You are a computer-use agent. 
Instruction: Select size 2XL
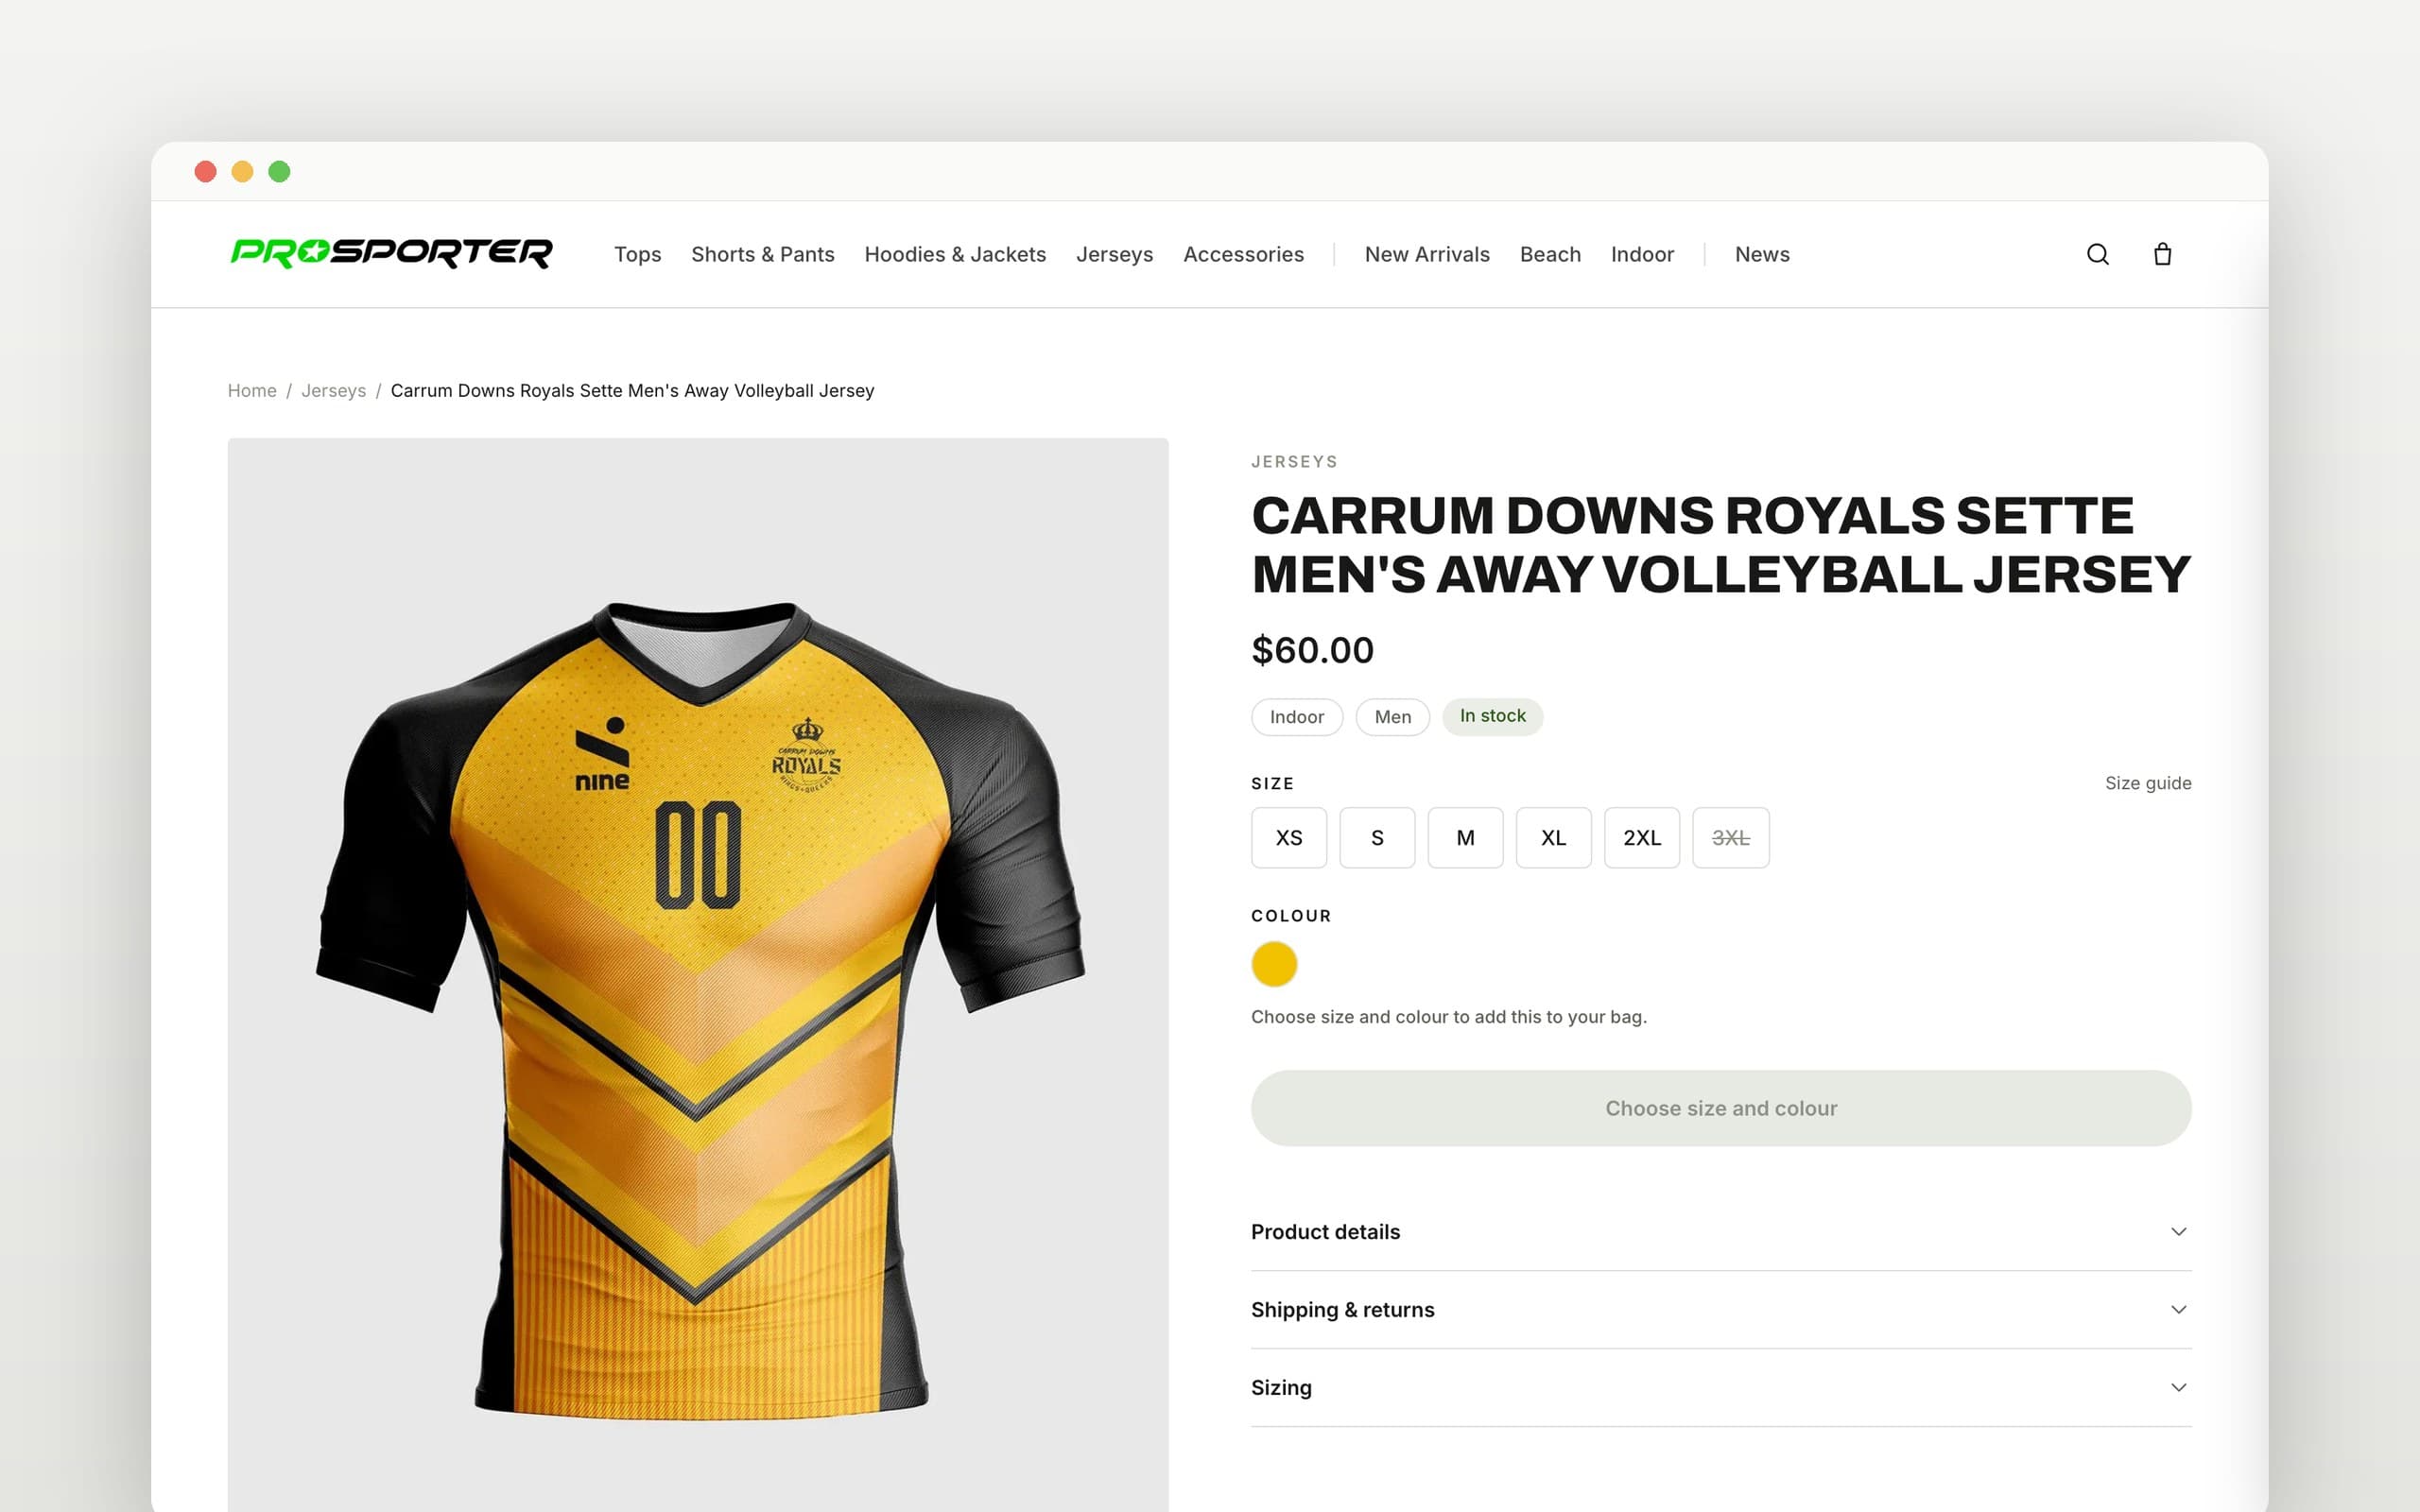1642,838
